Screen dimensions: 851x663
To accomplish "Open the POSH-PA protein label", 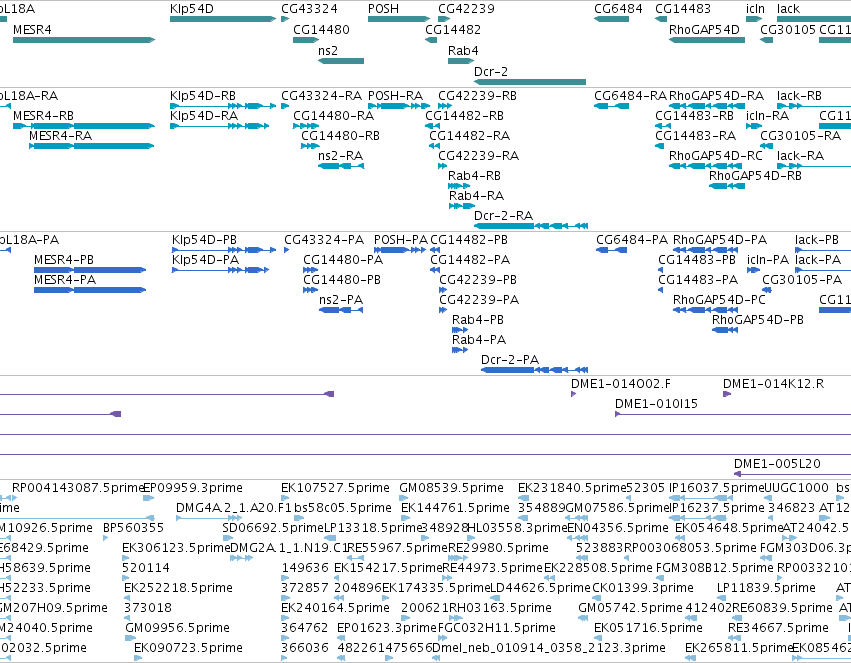I will coord(401,240).
